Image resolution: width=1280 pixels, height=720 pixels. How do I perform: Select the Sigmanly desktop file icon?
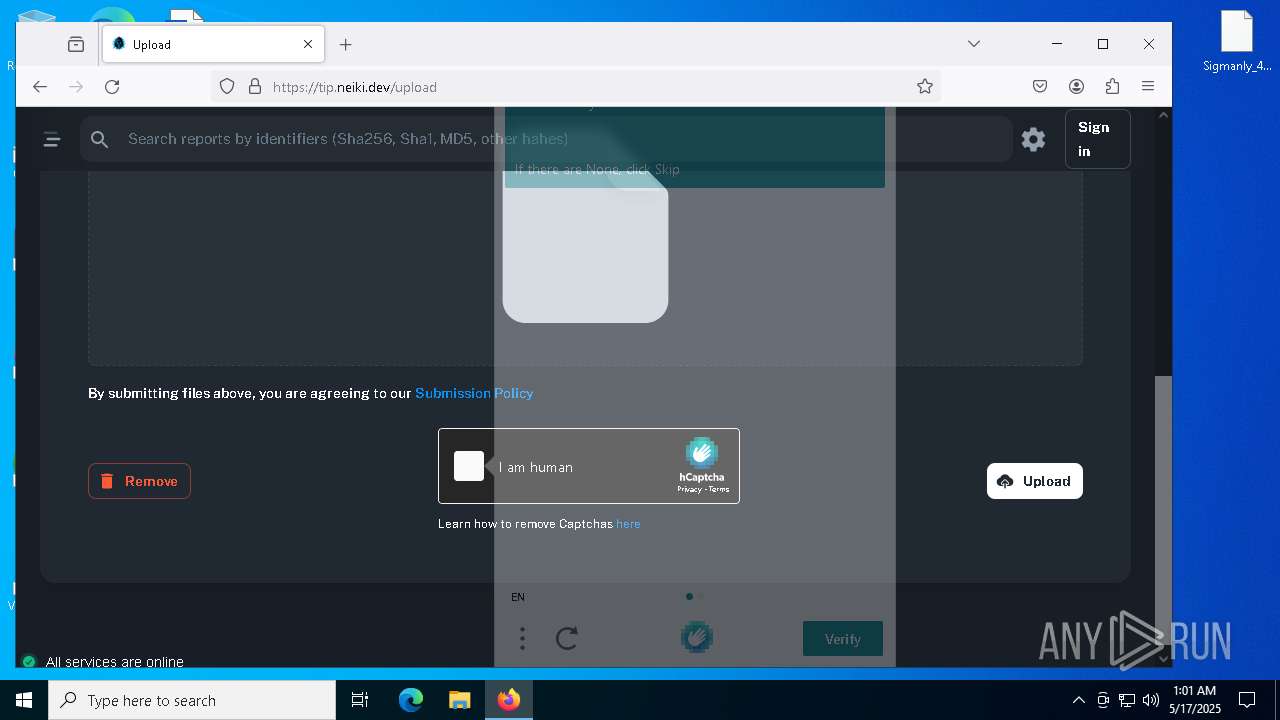click(x=1237, y=42)
